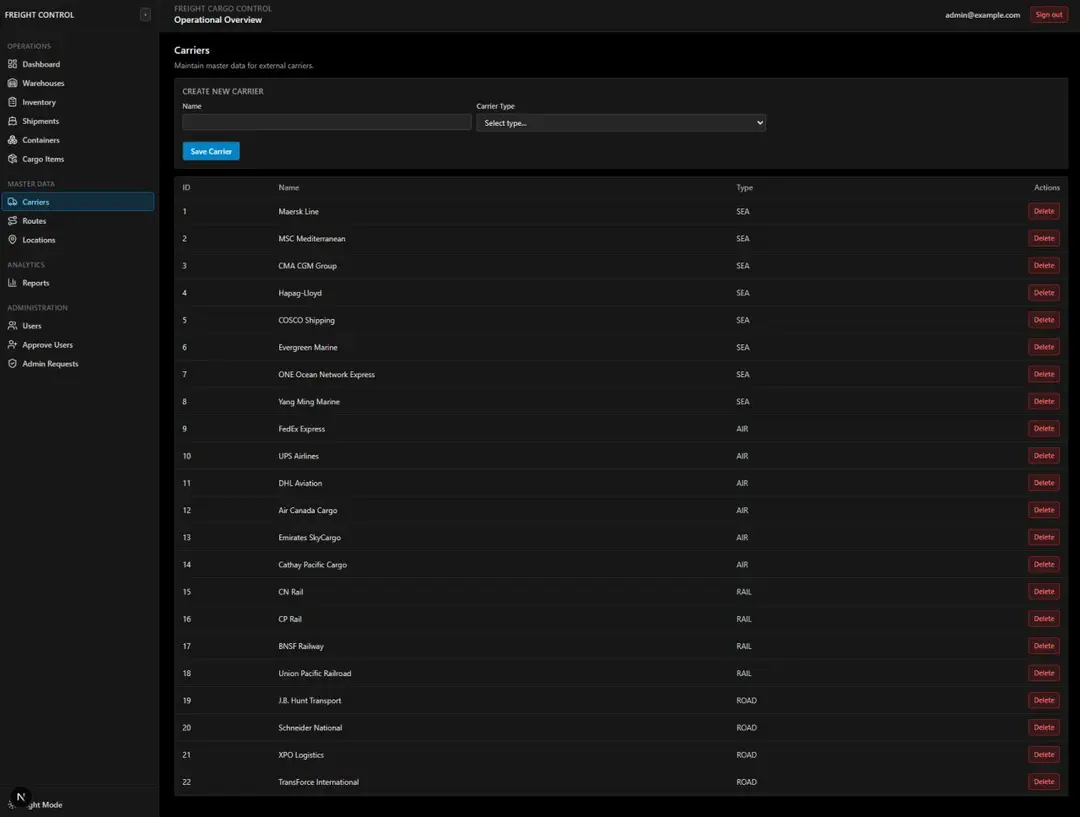This screenshot has width=1080, height=817.
Task: Click the Shipments icon in sidebar
Action: click(x=12, y=121)
